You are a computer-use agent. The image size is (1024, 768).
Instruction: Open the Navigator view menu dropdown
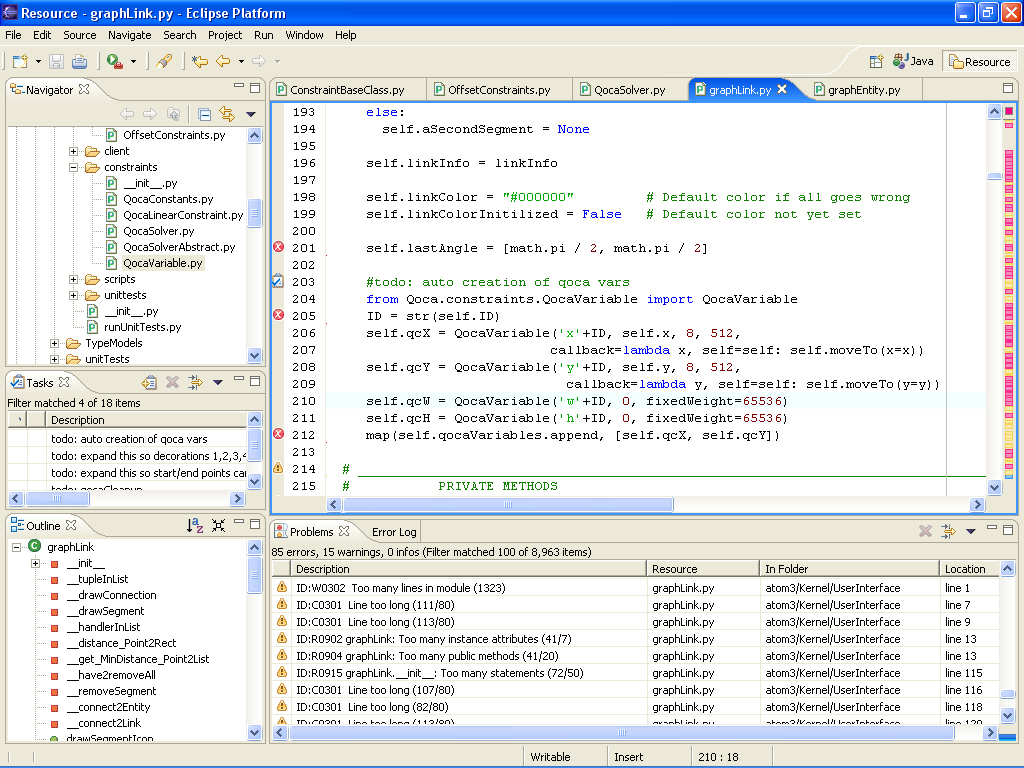250,113
